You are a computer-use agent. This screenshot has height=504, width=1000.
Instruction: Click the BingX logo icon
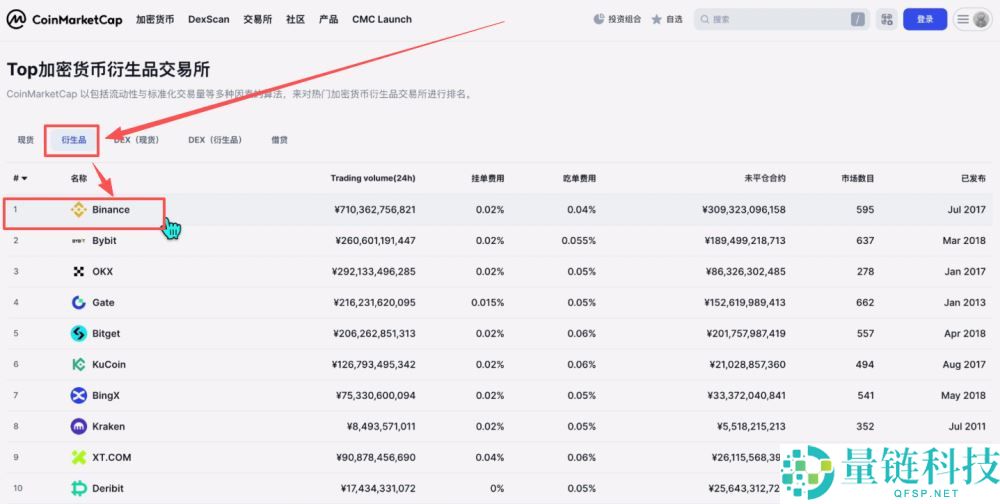(x=78, y=396)
